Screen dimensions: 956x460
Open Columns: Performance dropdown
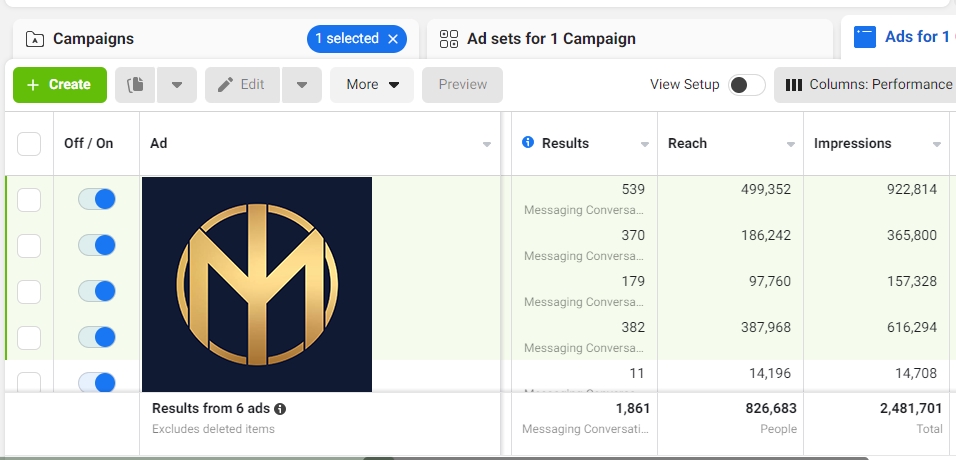866,85
